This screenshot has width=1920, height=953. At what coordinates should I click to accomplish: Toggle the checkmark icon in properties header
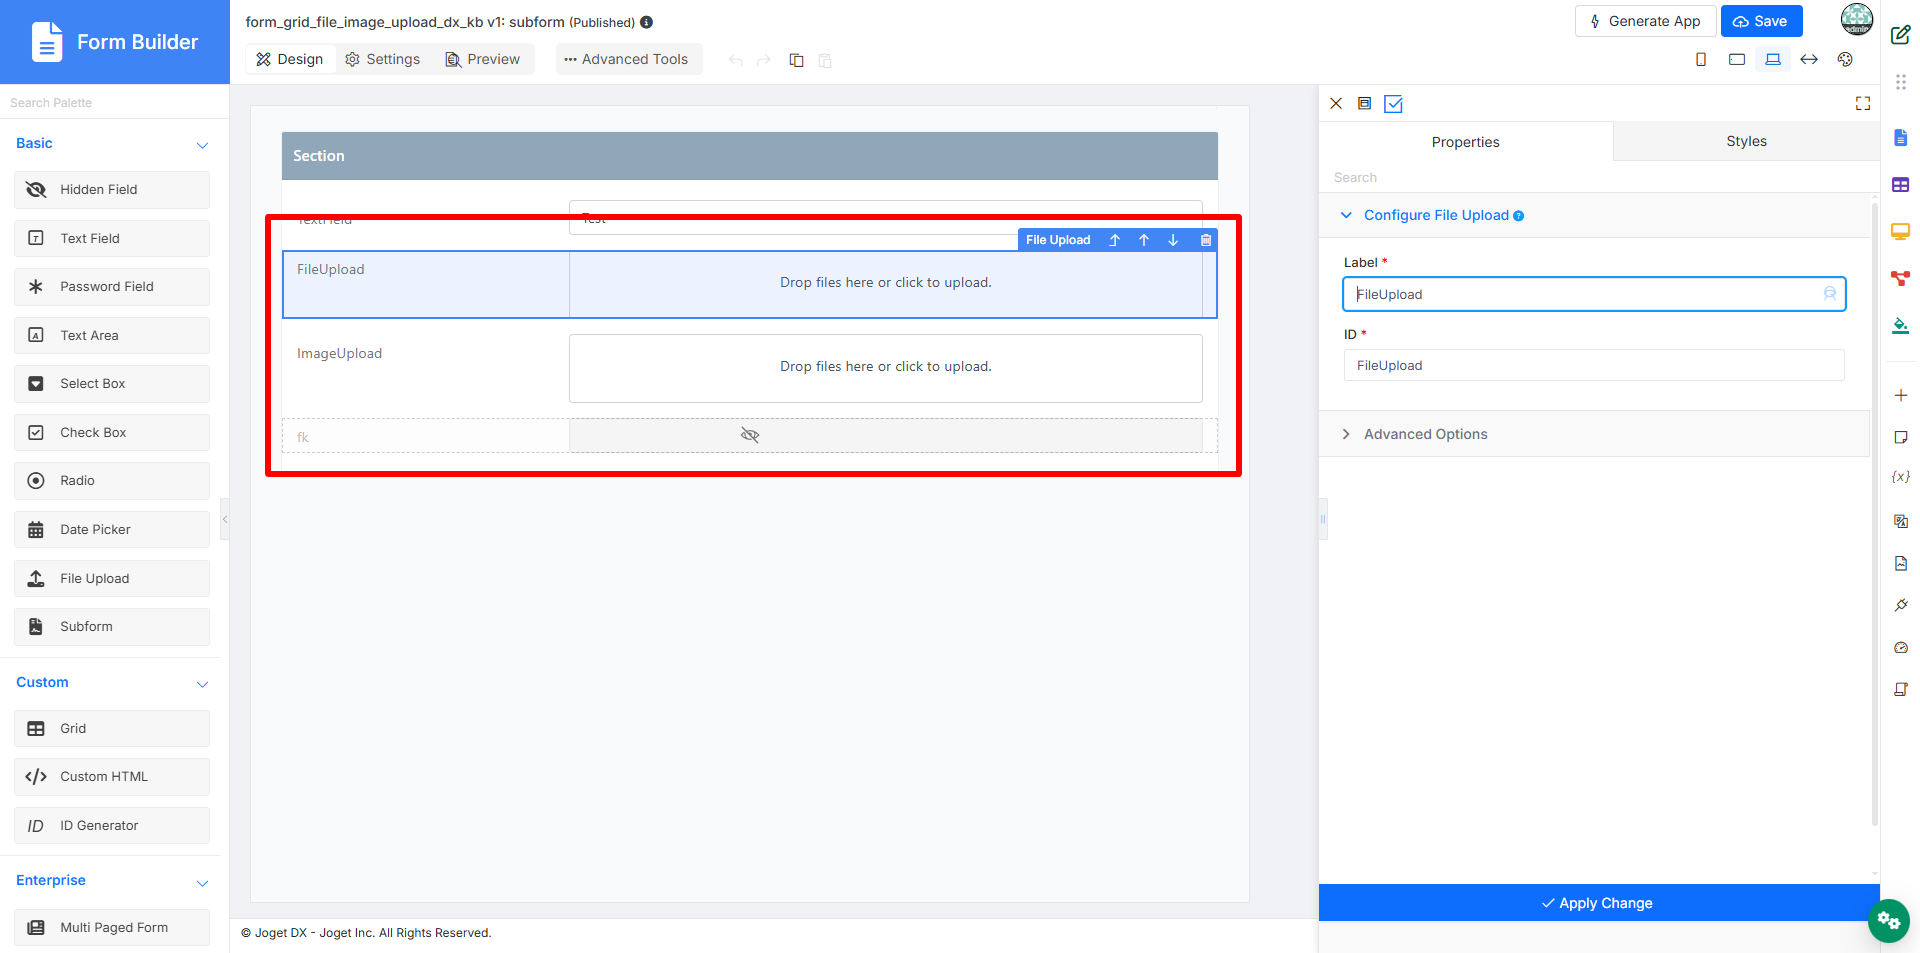coord(1393,104)
